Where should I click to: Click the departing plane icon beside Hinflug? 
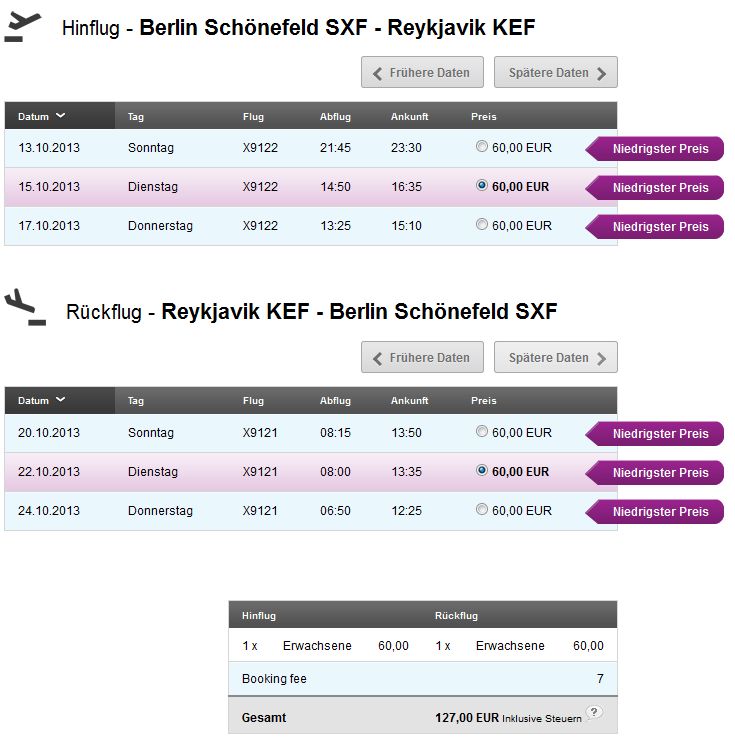pos(22,27)
